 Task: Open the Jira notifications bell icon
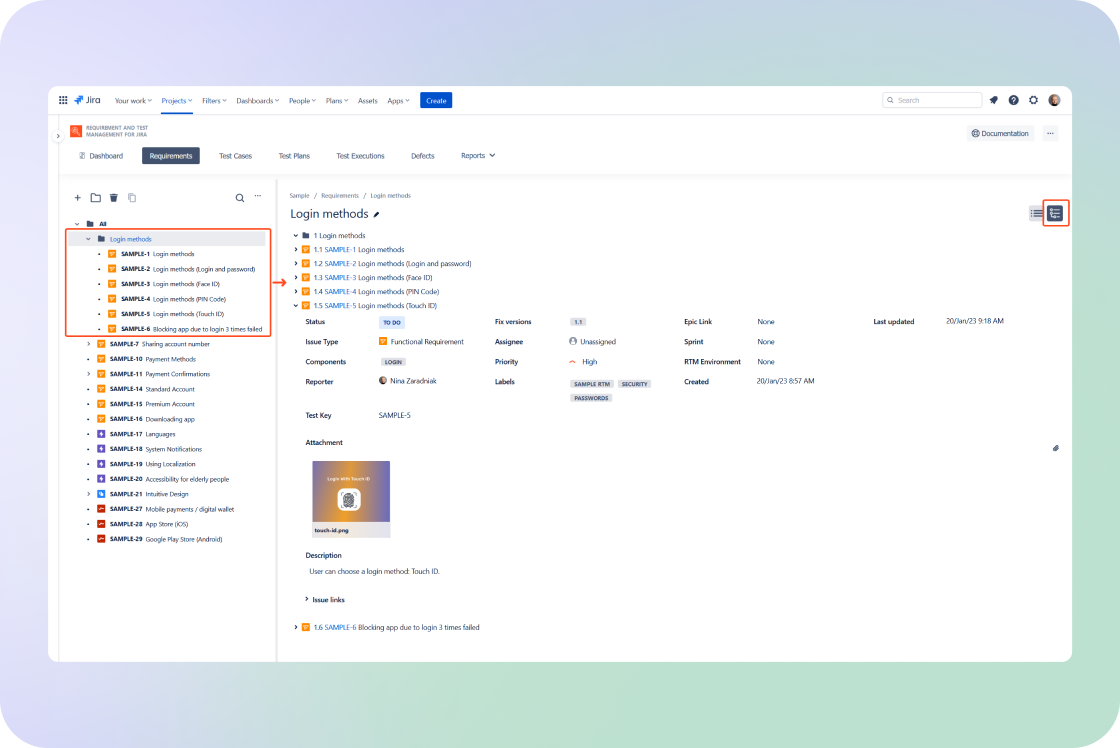[994, 100]
